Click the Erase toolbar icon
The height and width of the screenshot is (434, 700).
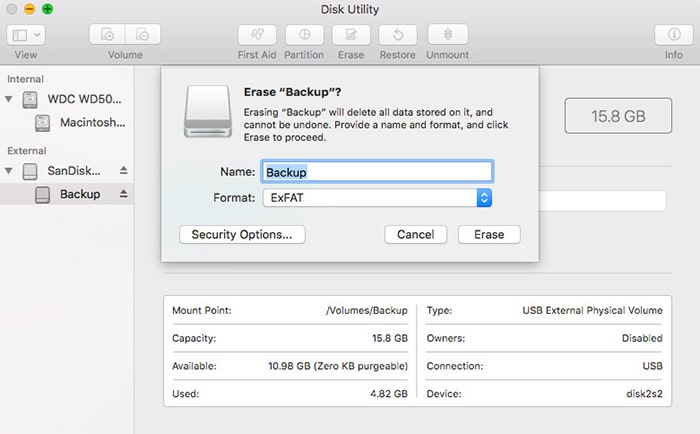coord(351,35)
